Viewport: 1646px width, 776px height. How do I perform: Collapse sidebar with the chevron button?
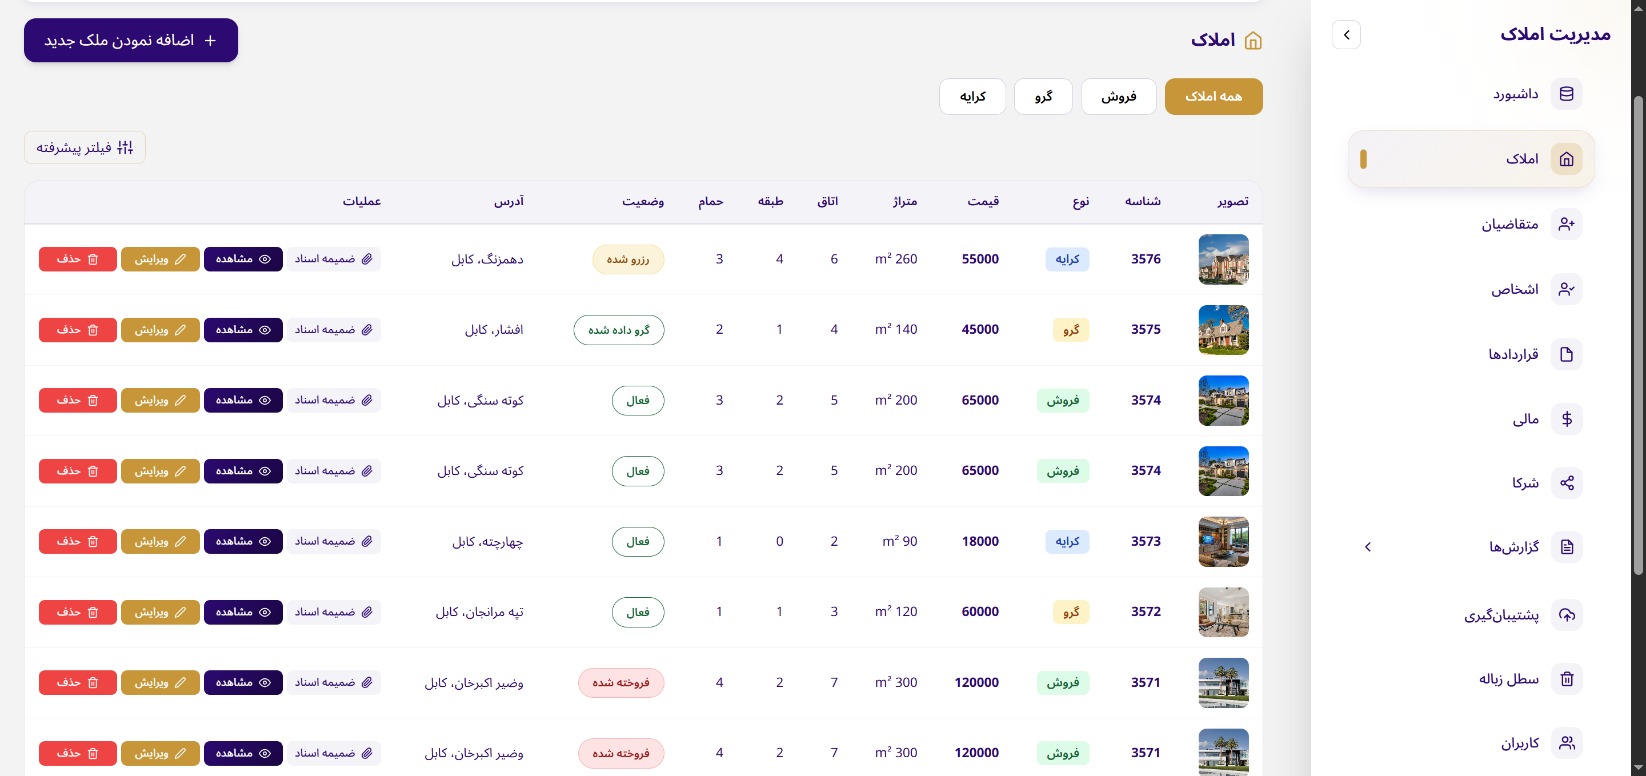click(1346, 35)
